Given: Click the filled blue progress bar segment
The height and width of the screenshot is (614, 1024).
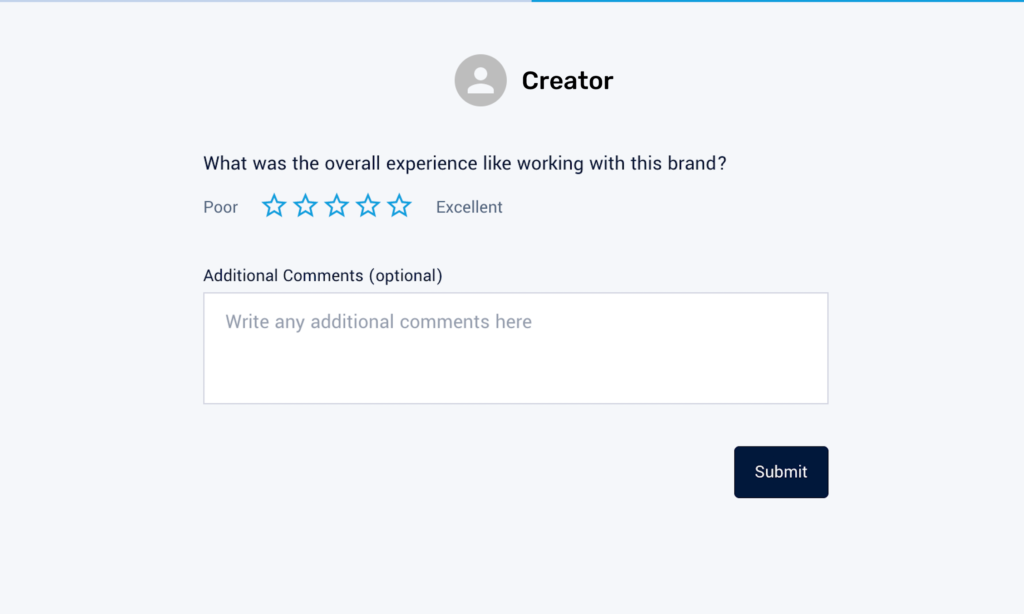Looking at the screenshot, I should coord(777,1).
